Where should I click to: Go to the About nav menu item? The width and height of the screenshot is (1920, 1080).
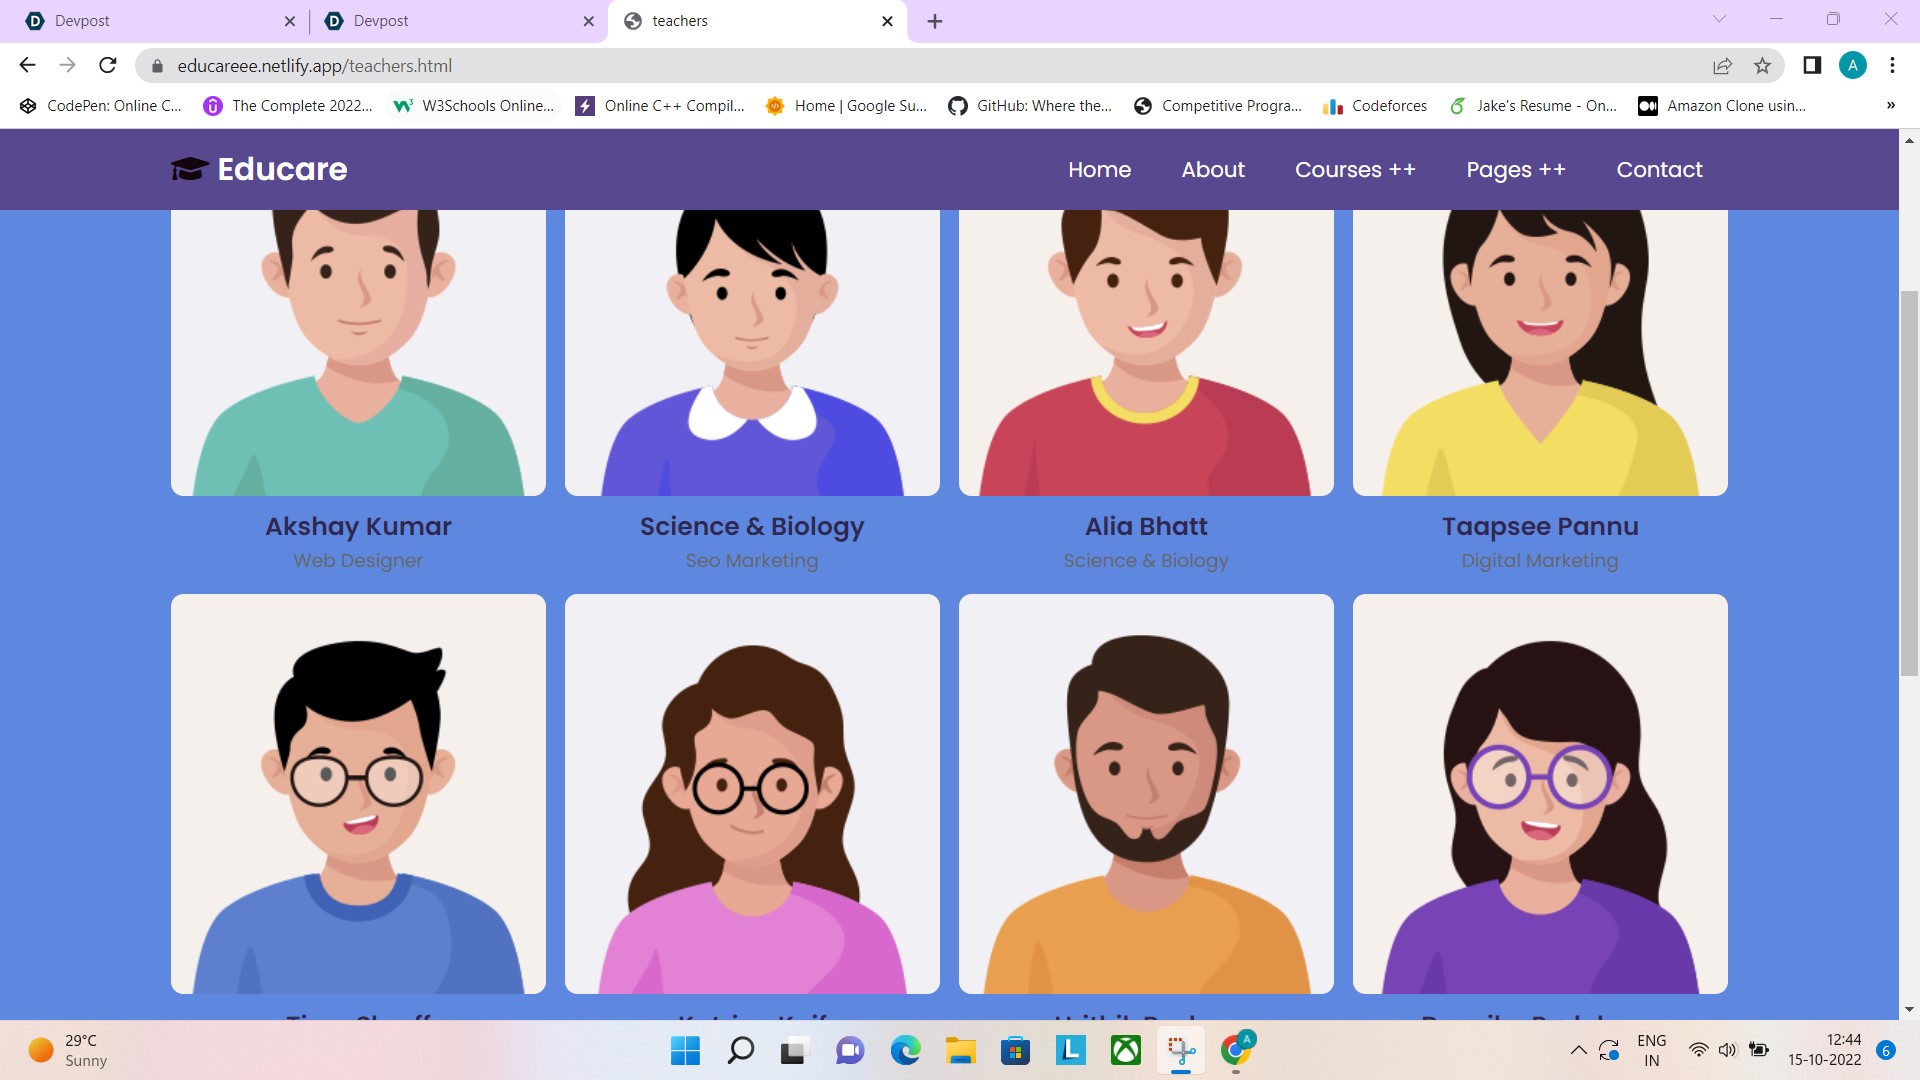(1213, 170)
